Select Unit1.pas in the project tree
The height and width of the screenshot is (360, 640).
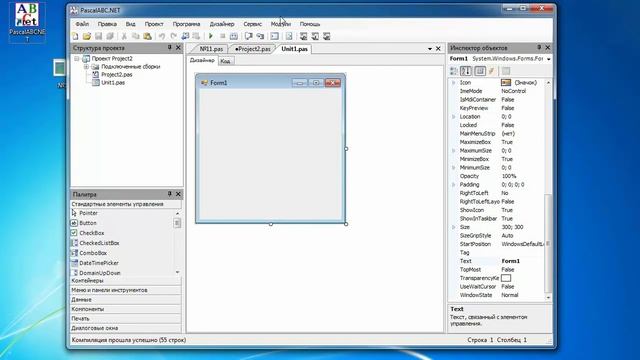pos(113,82)
